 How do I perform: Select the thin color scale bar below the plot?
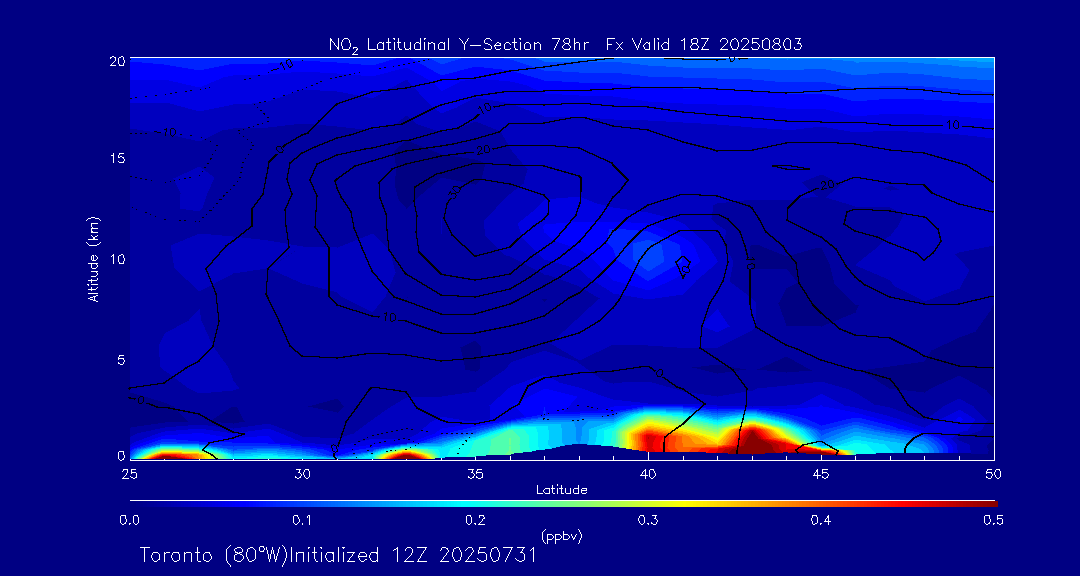coord(562,501)
